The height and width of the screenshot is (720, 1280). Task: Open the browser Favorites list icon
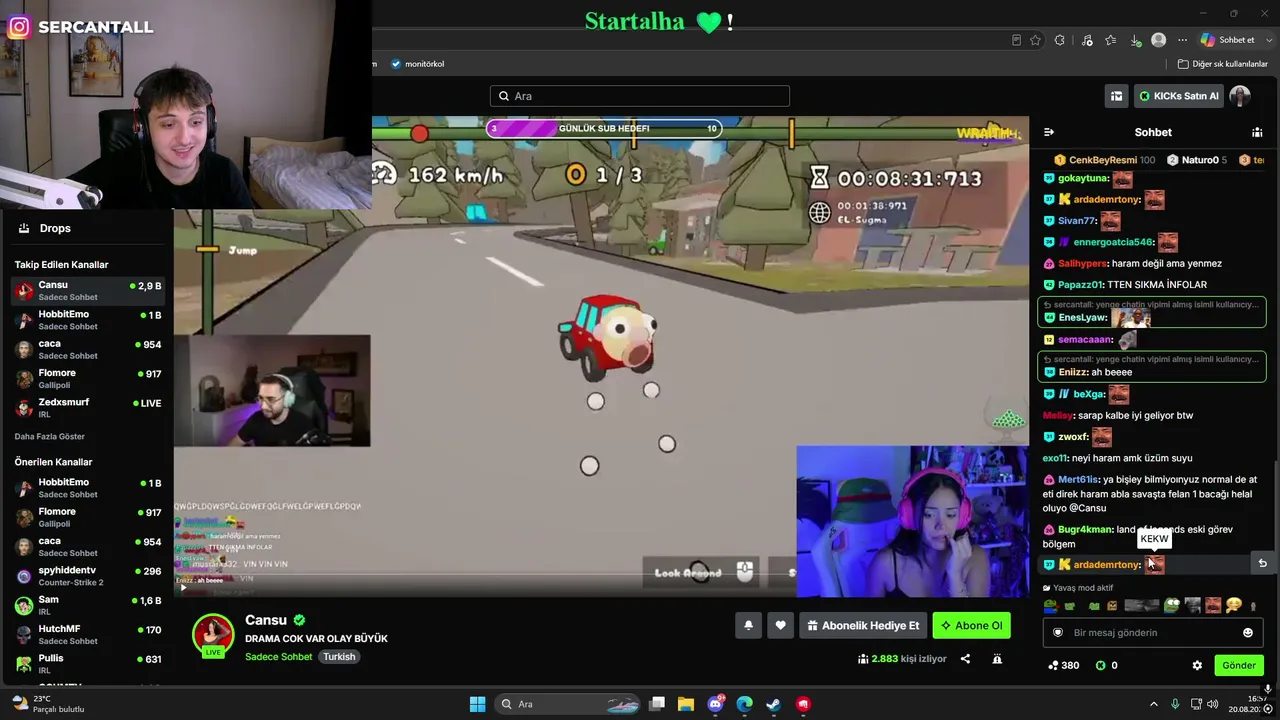click(1110, 40)
